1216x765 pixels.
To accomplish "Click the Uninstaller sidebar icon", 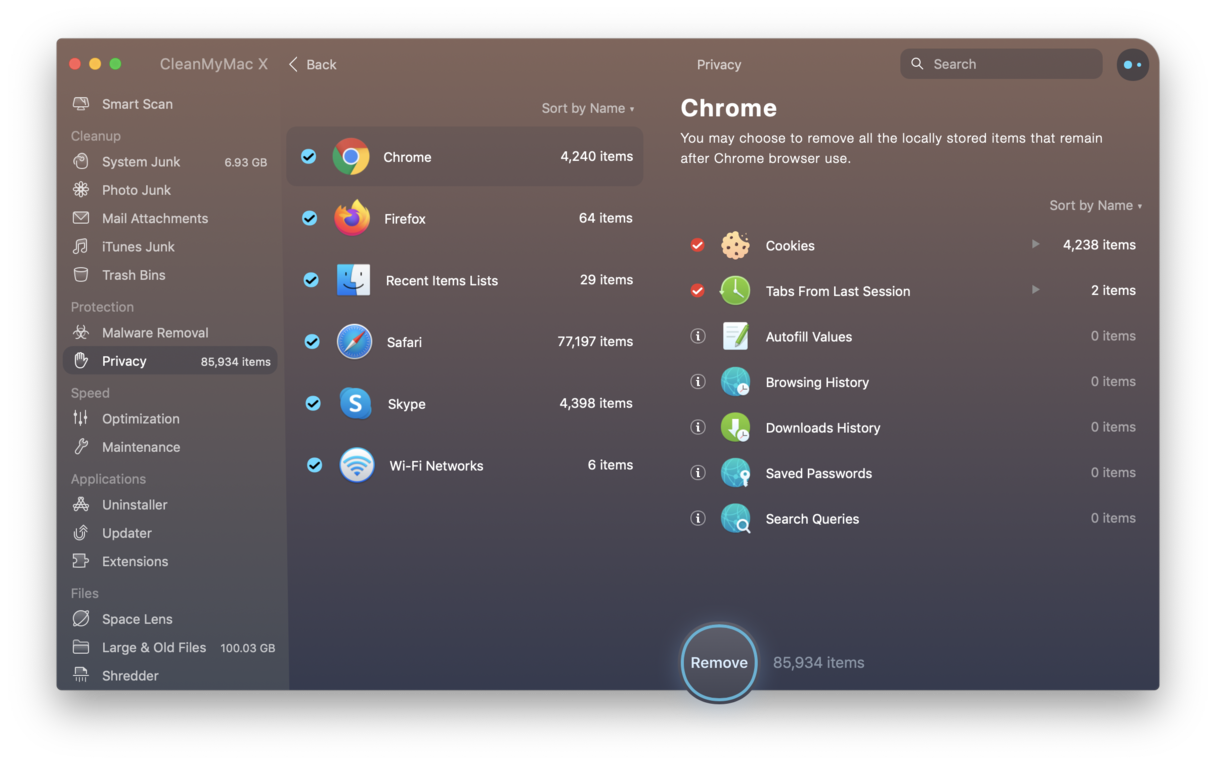I will click(x=81, y=505).
